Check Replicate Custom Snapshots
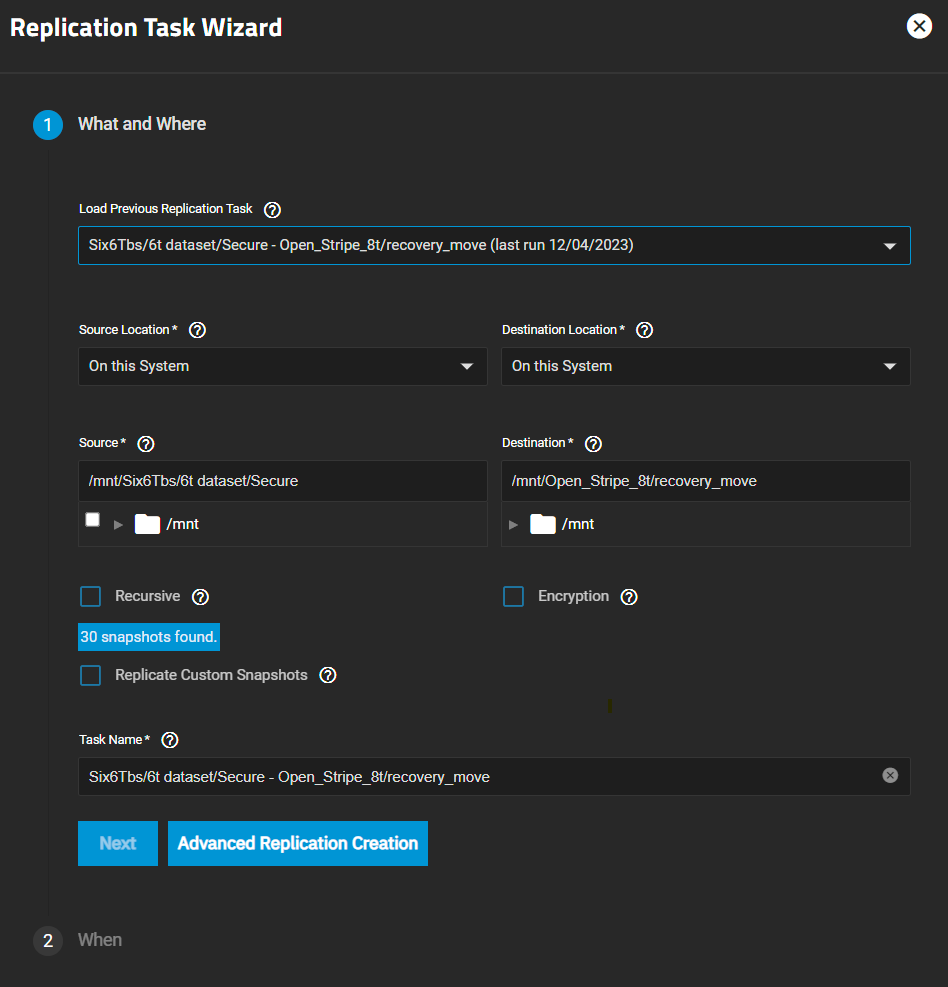This screenshot has height=987, width=948. point(91,675)
